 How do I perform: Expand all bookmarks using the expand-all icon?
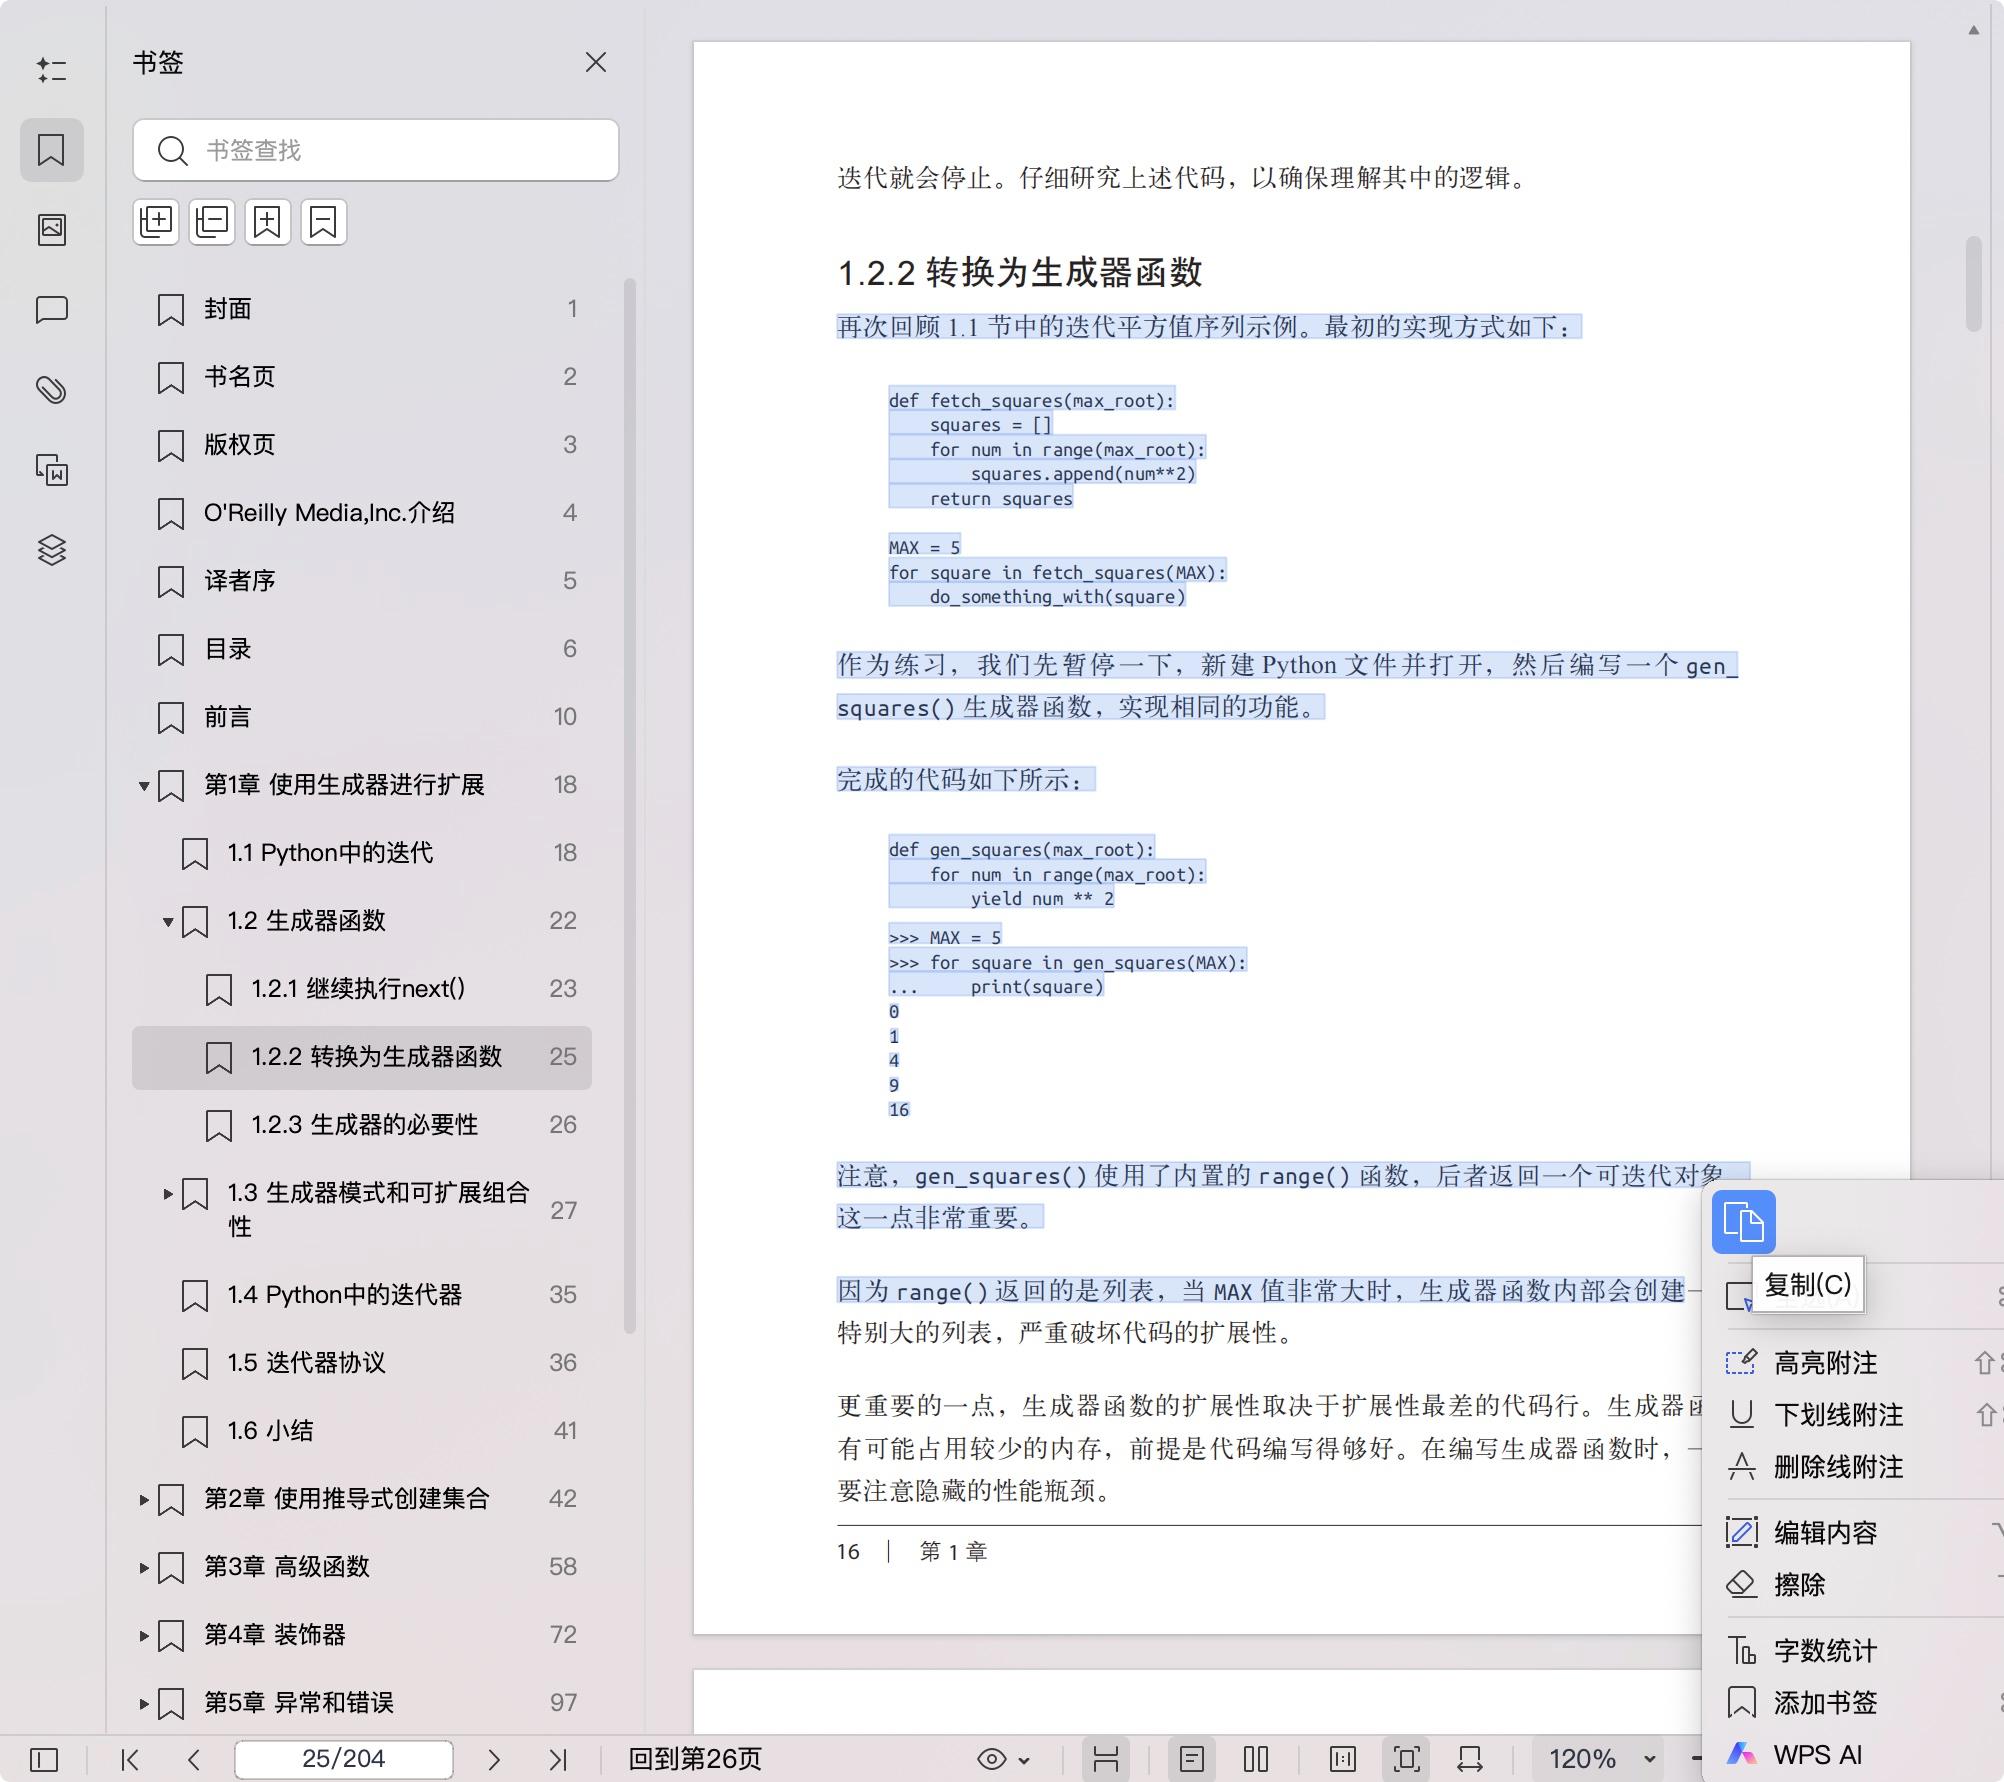click(x=155, y=221)
